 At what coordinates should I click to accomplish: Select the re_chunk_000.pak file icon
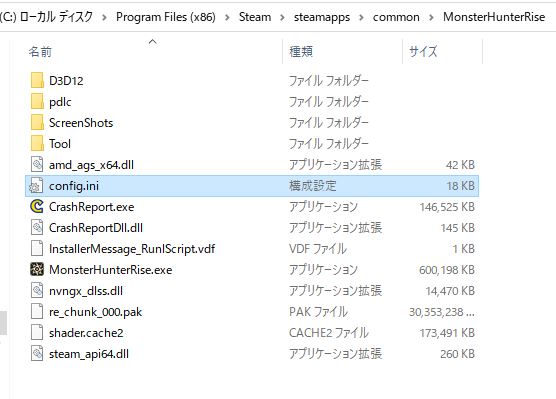(37, 311)
